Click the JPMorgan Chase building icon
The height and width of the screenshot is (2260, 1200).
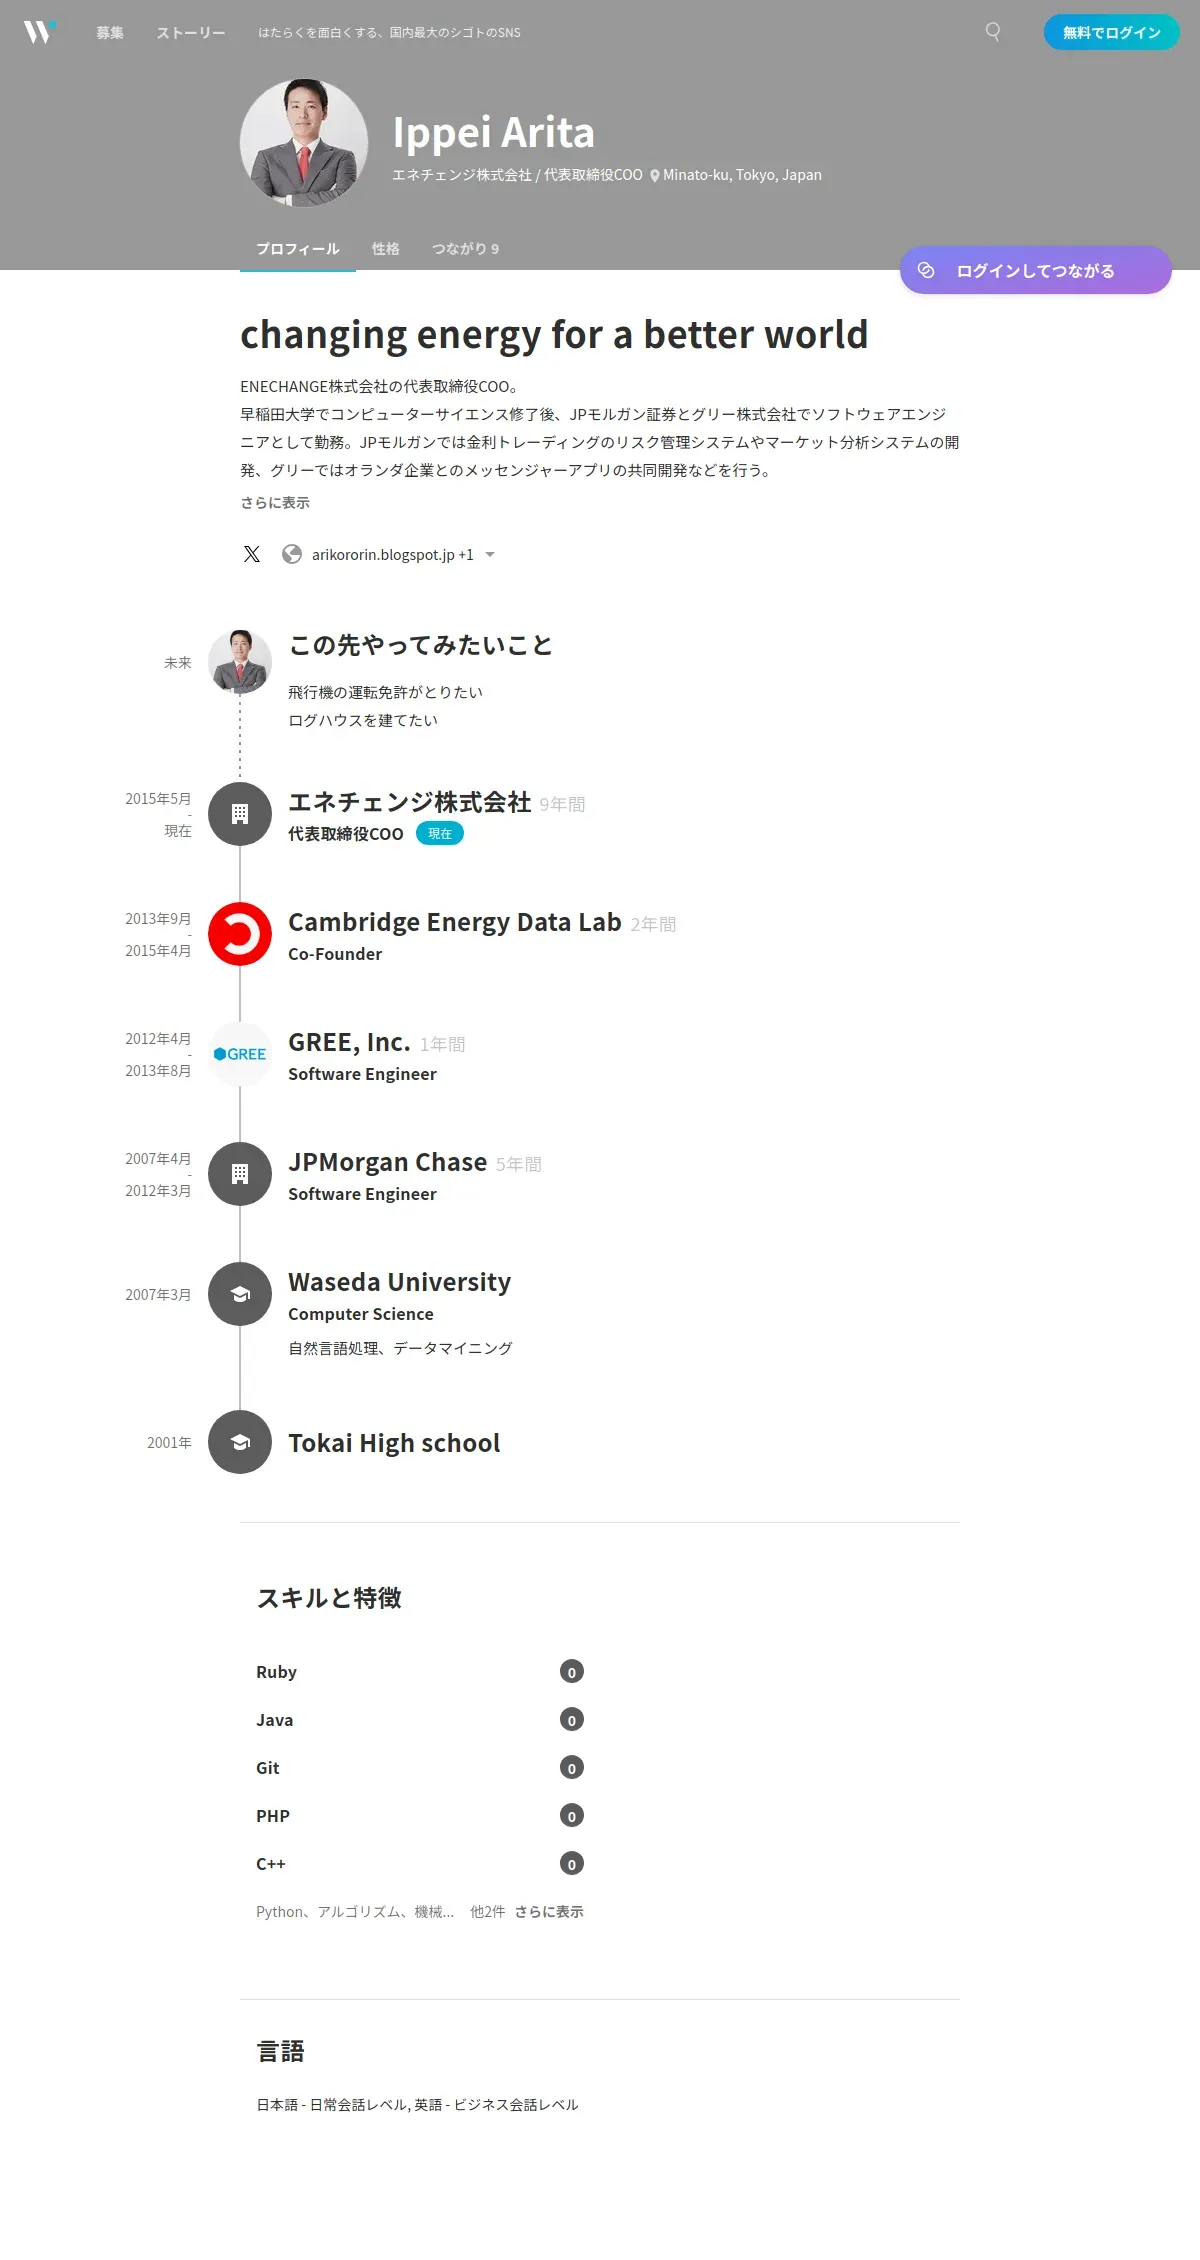pos(240,1174)
